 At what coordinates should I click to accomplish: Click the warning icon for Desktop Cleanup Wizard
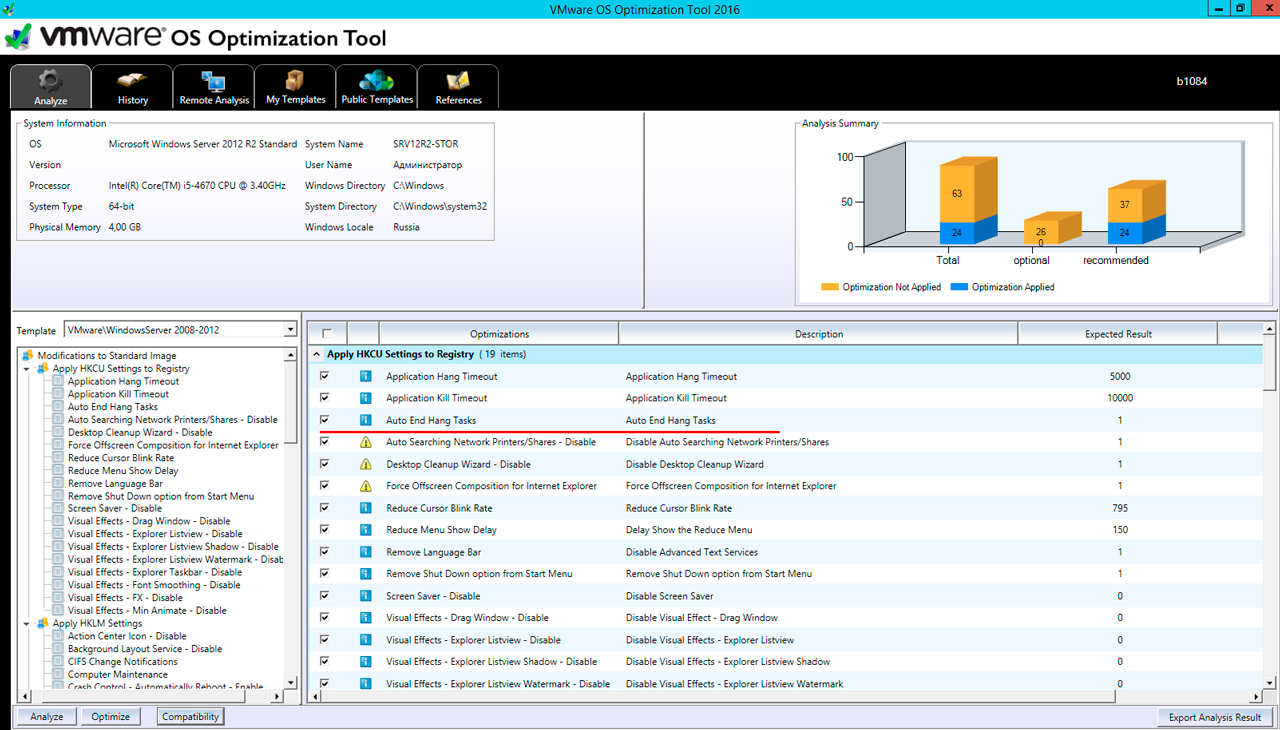click(366, 464)
